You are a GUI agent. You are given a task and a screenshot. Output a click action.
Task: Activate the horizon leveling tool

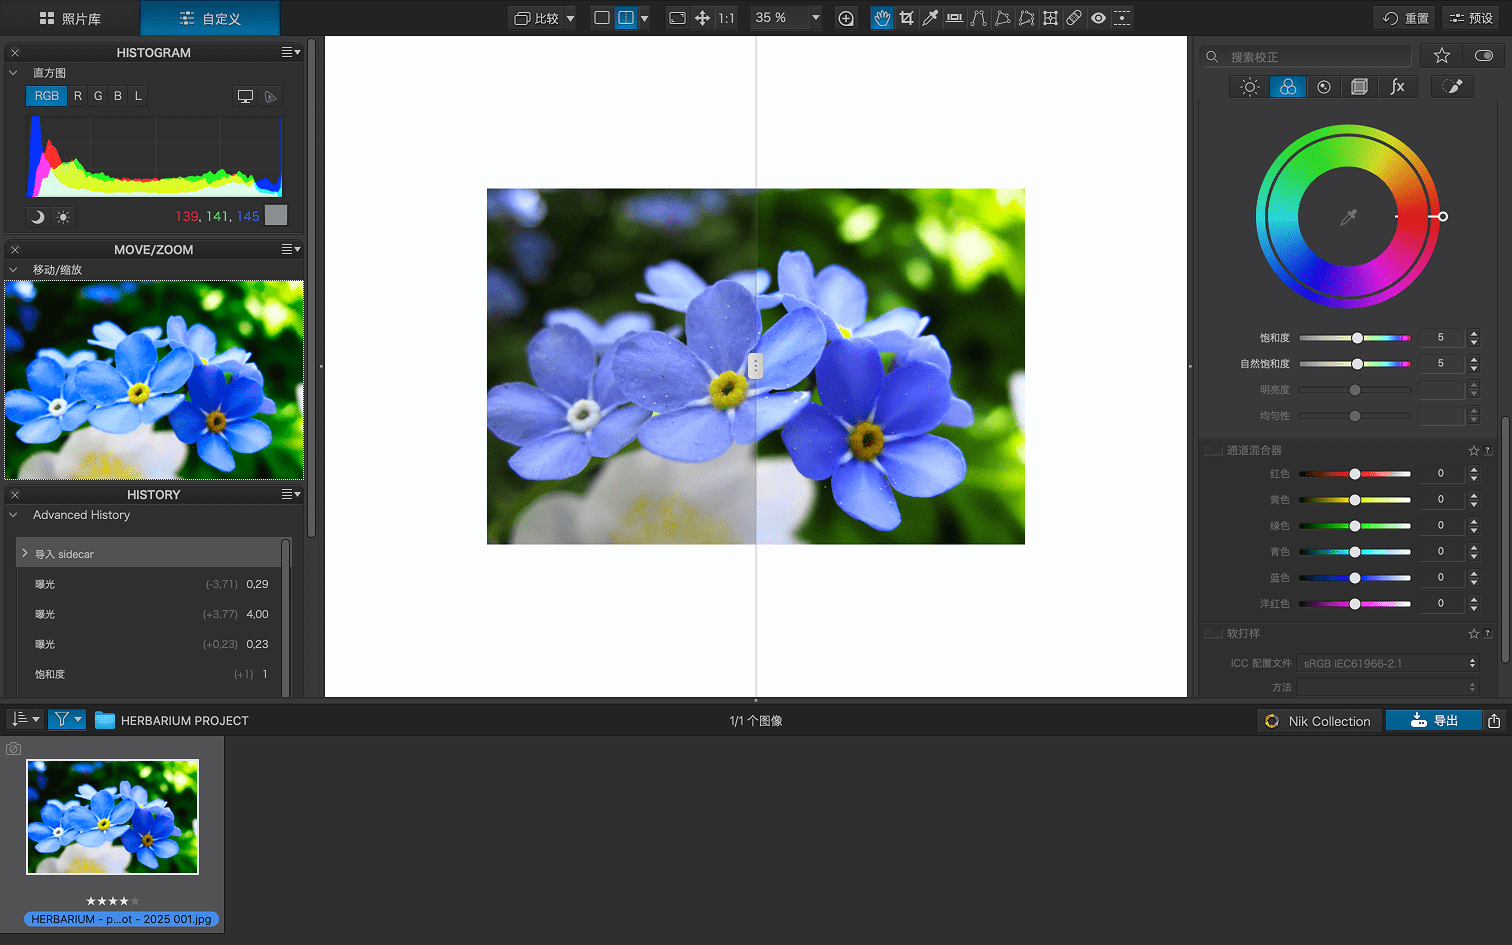954,18
